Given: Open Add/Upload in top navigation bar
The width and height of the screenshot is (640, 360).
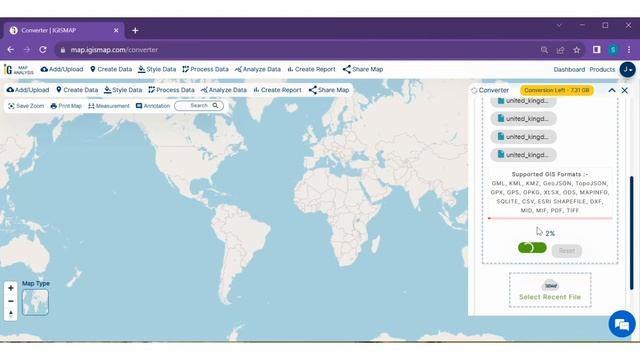Looking at the screenshot, I should [x=62, y=69].
